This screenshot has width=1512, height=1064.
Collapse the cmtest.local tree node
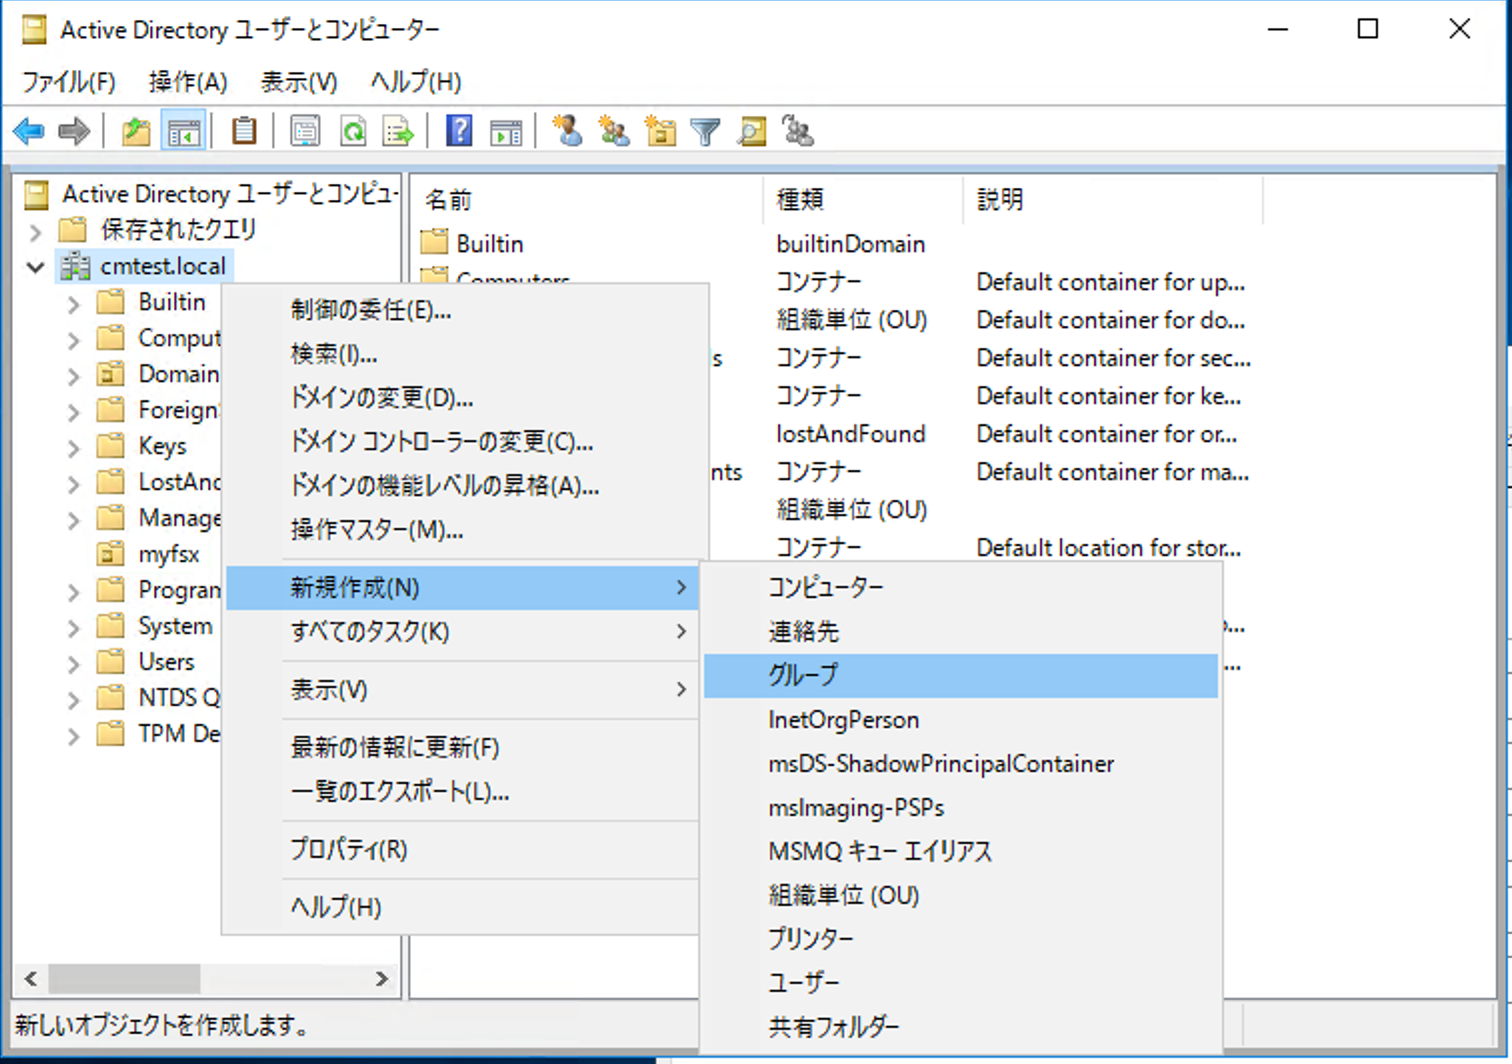pos(36,267)
